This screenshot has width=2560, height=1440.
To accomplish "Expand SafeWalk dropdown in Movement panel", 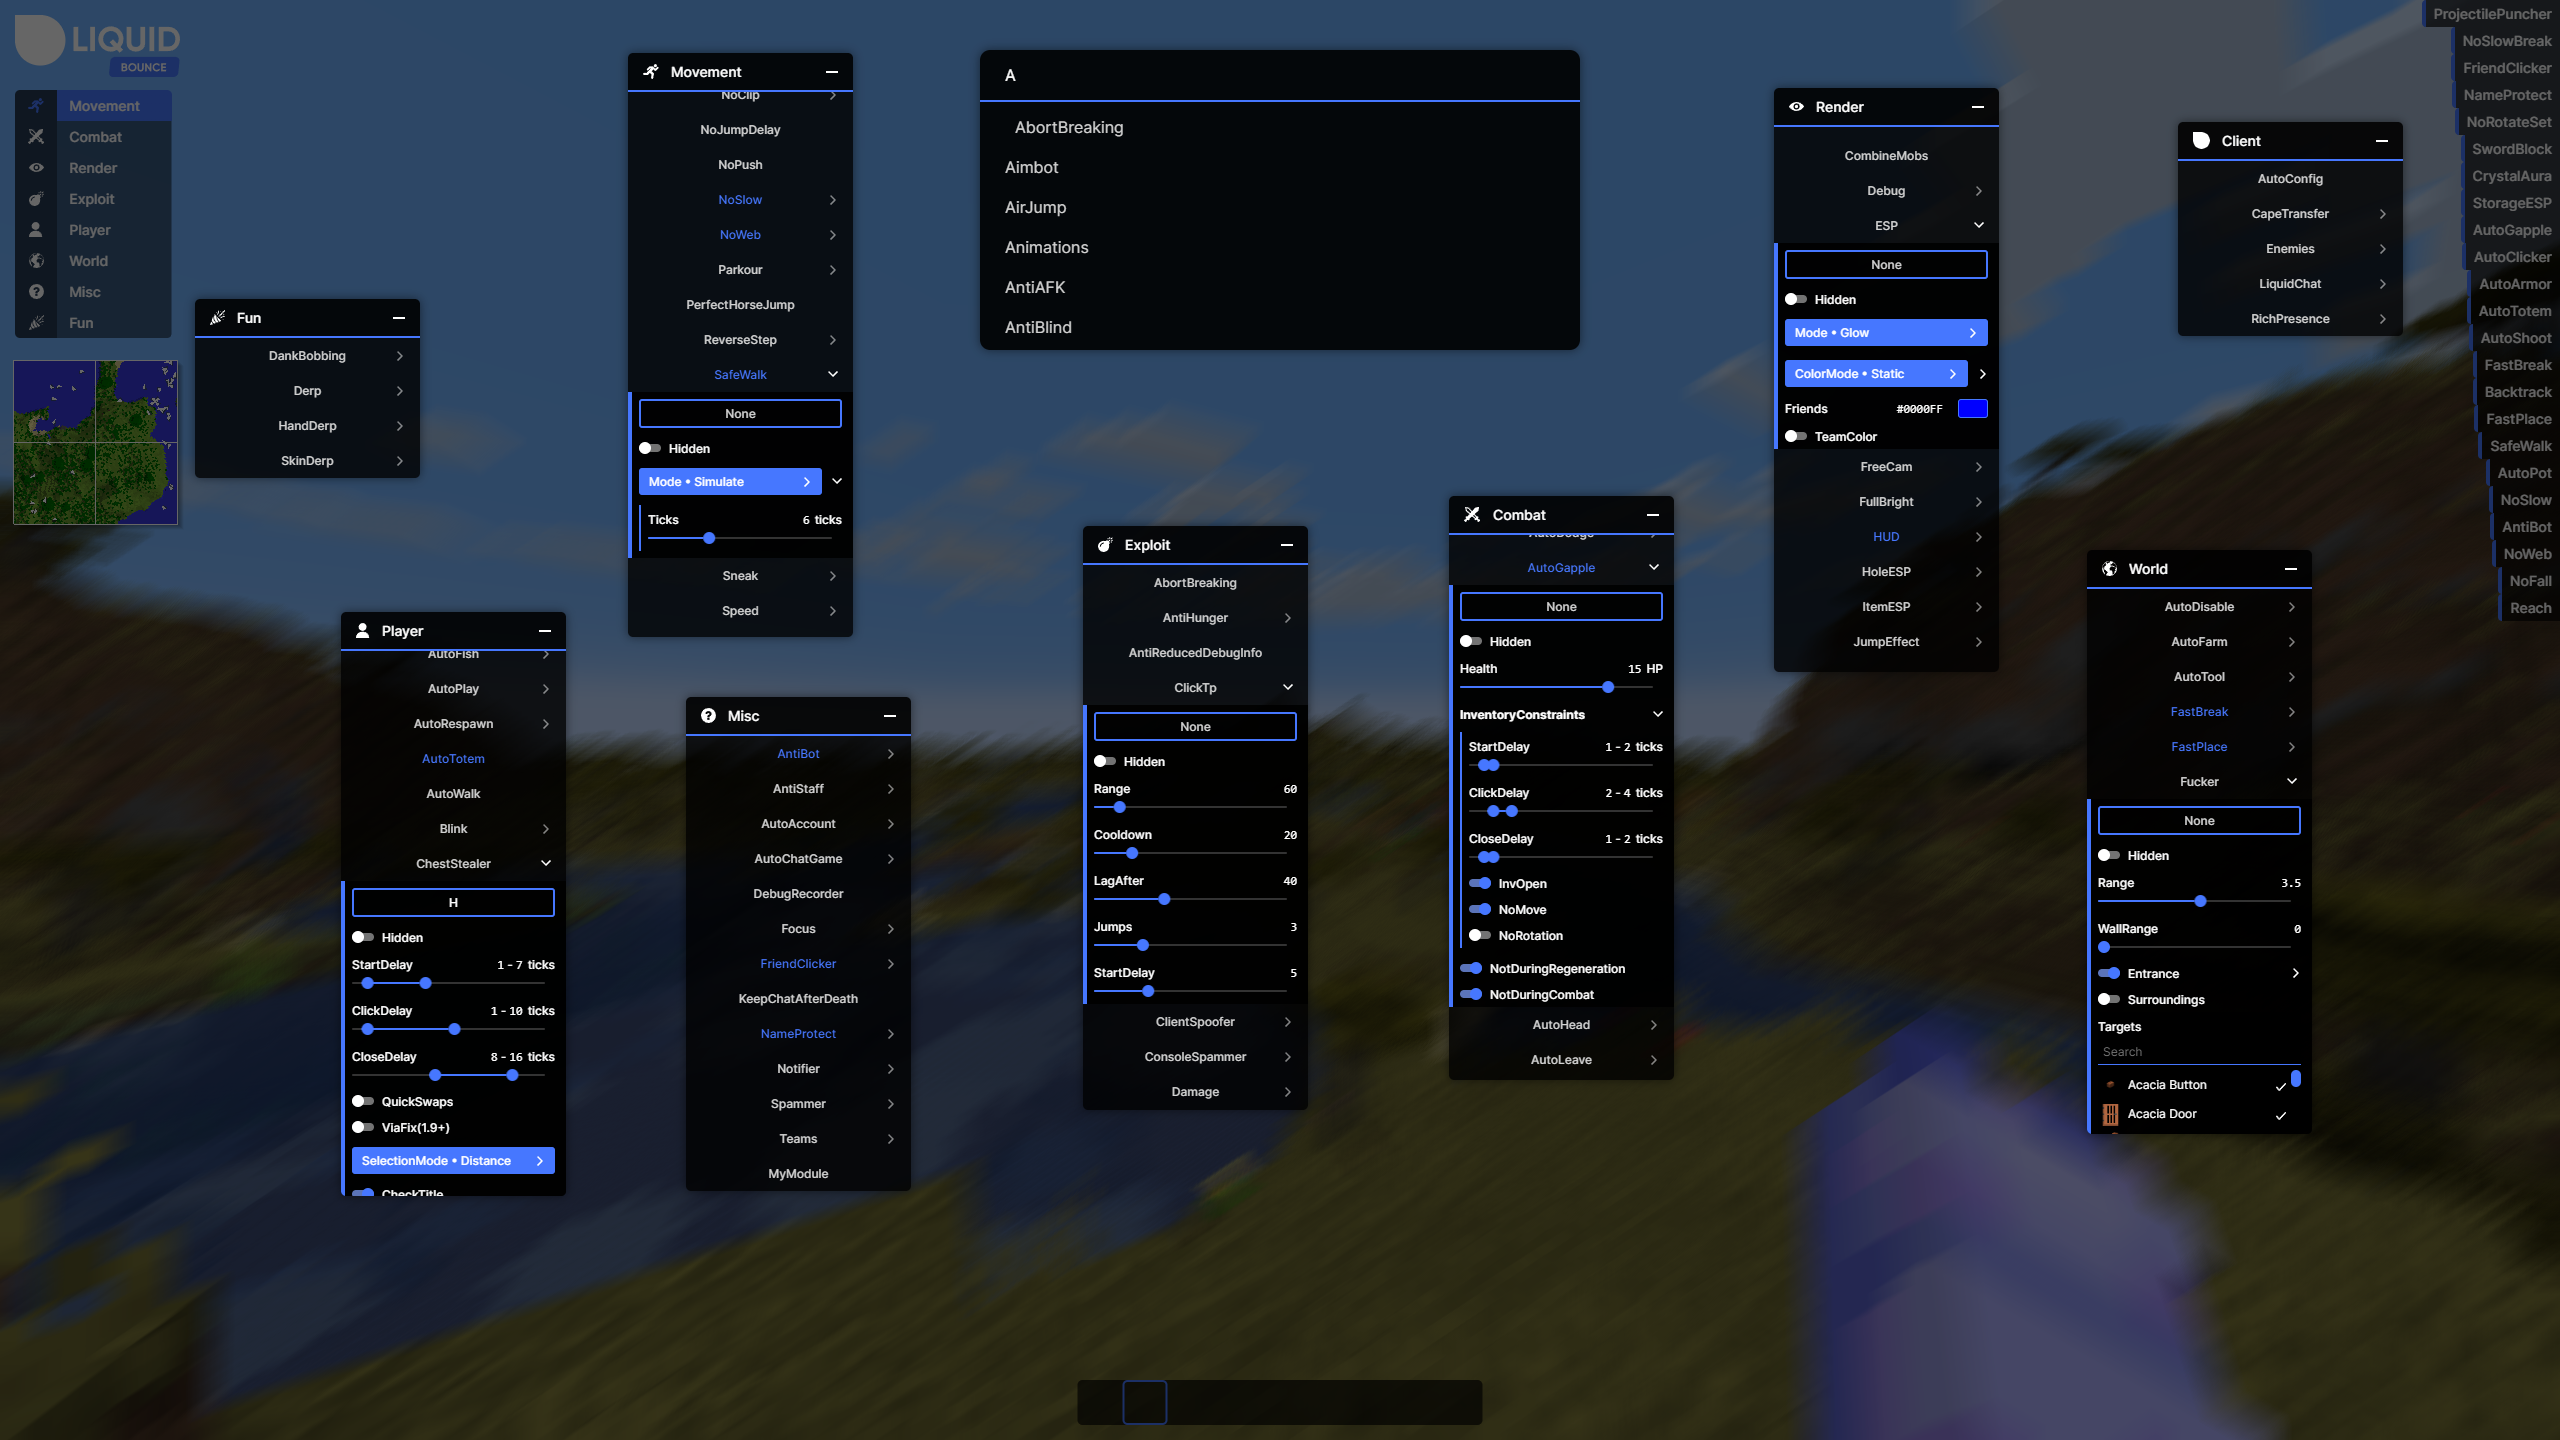I will click(x=833, y=375).
